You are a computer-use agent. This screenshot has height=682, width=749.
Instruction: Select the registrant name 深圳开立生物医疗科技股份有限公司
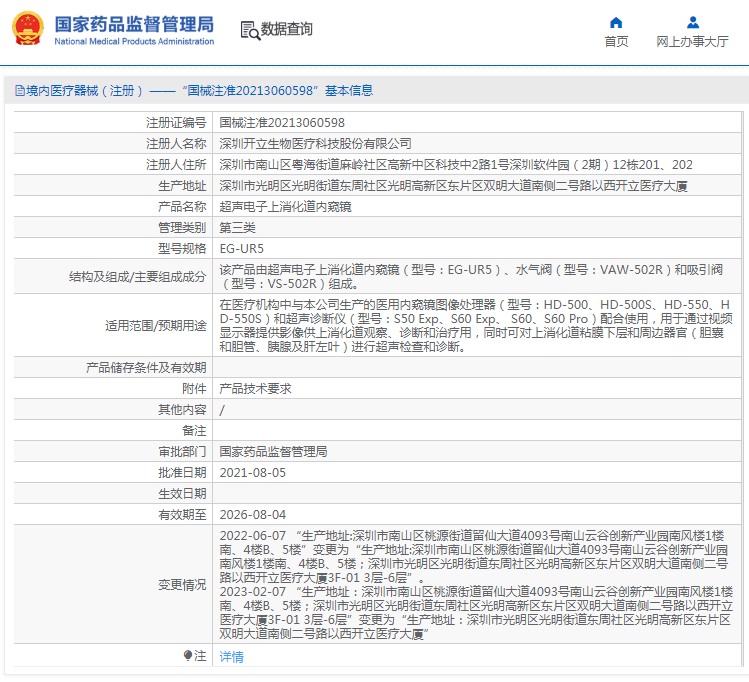tap(315, 144)
